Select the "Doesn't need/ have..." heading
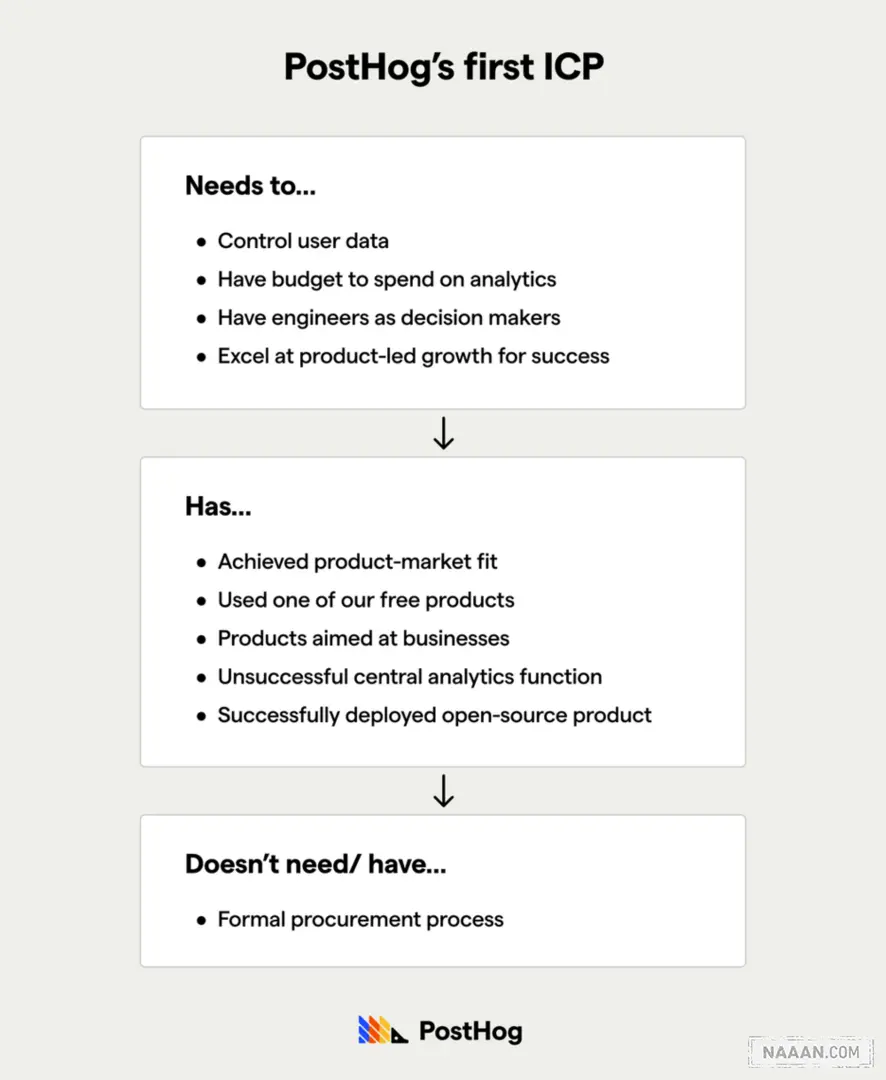This screenshot has width=886, height=1080. click(315, 864)
